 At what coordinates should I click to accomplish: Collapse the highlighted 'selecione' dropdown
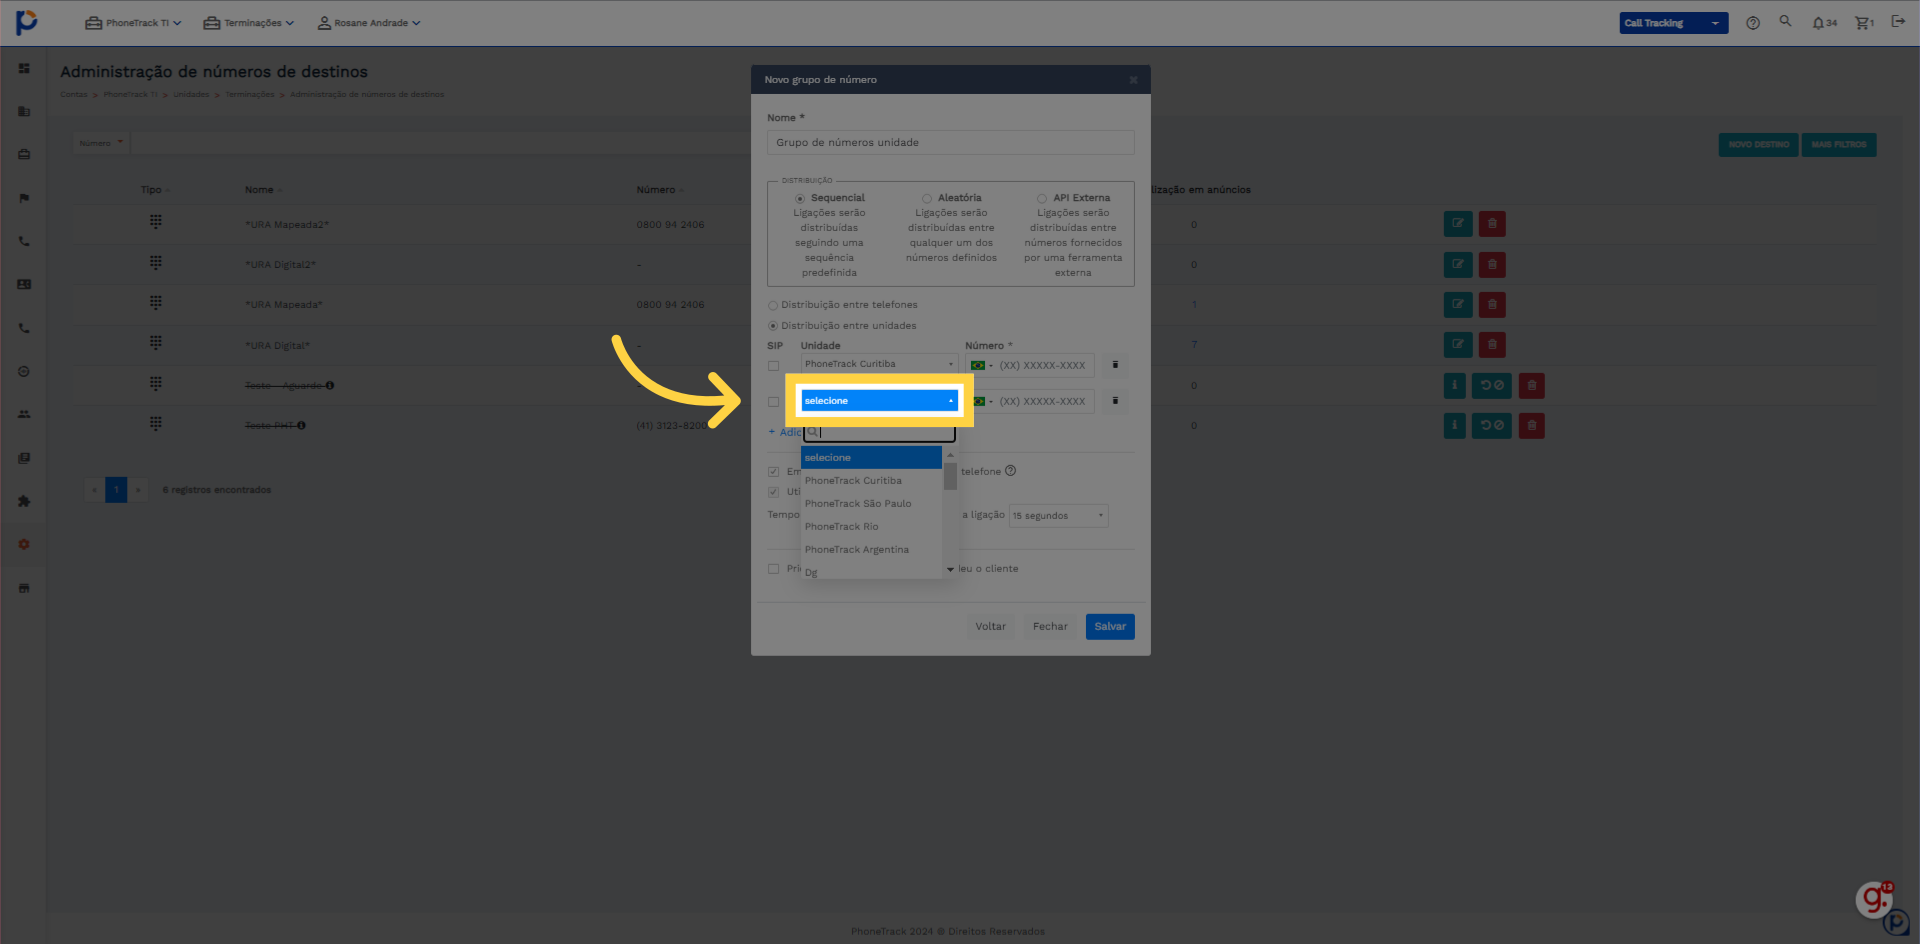point(879,401)
